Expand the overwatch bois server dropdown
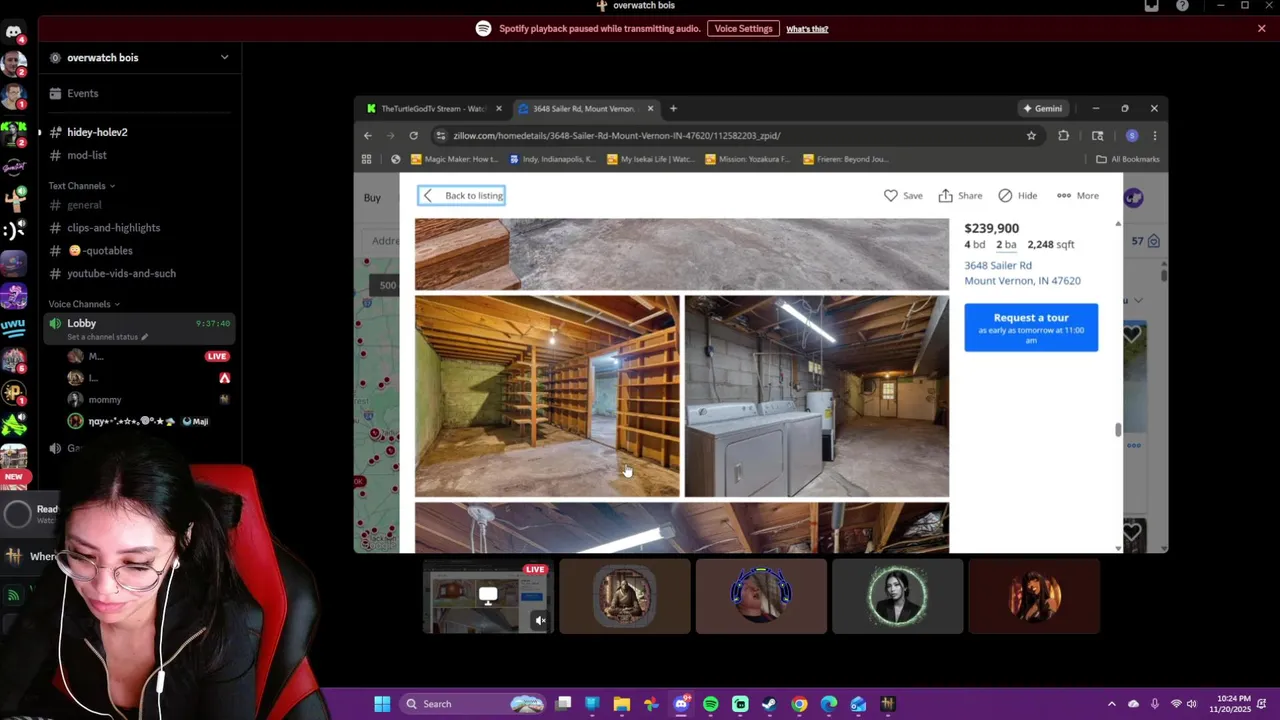The width and height of the screenshot is (1280, 720). click(224, 58)
